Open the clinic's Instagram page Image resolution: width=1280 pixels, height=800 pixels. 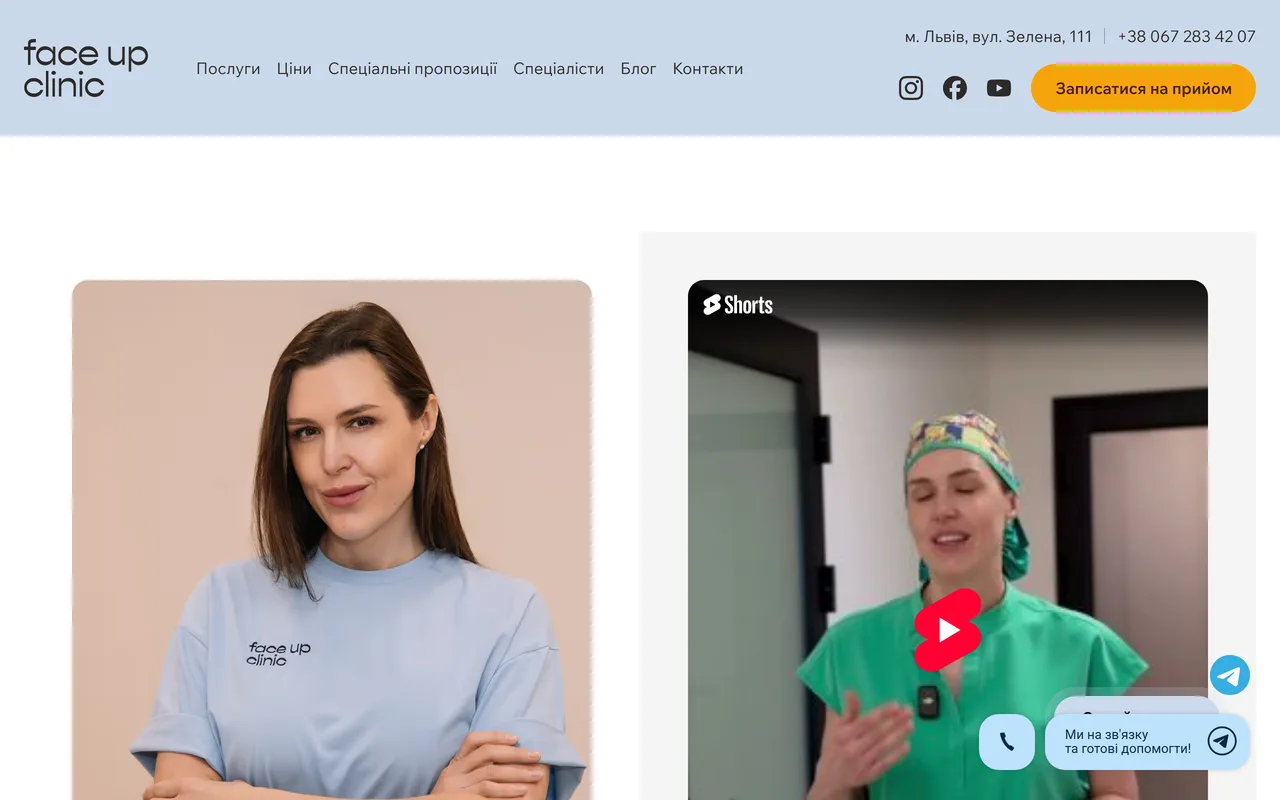pos(911,88)
